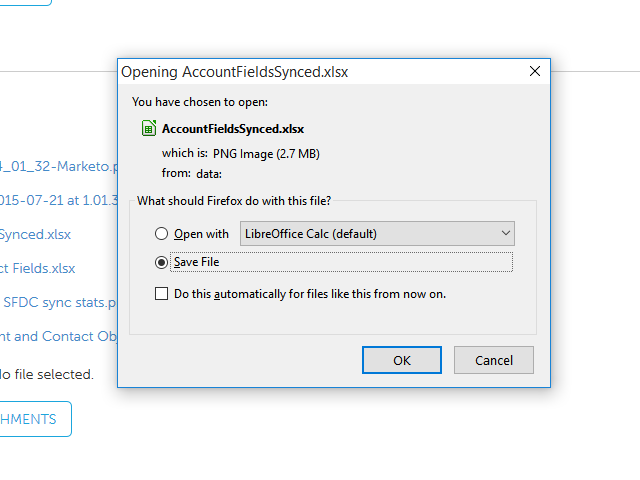The height and width of the screenshot is (480, 640).
Task: Open the Fields.xlsx attachment link
Action: [x=38, y=268]
